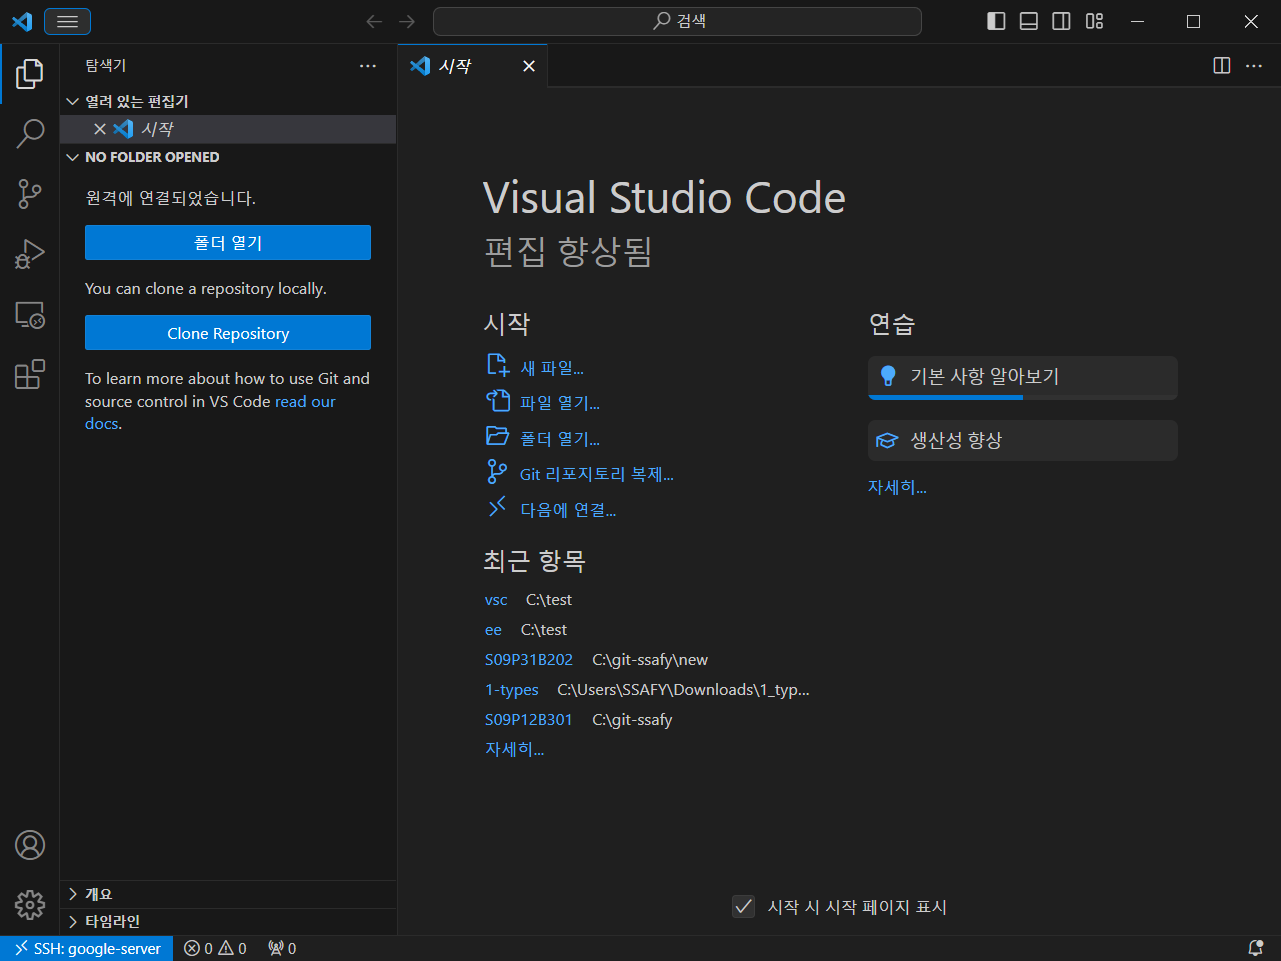Open recent item ee
This screenshot has height=961, width=1281.
[493, 630]
